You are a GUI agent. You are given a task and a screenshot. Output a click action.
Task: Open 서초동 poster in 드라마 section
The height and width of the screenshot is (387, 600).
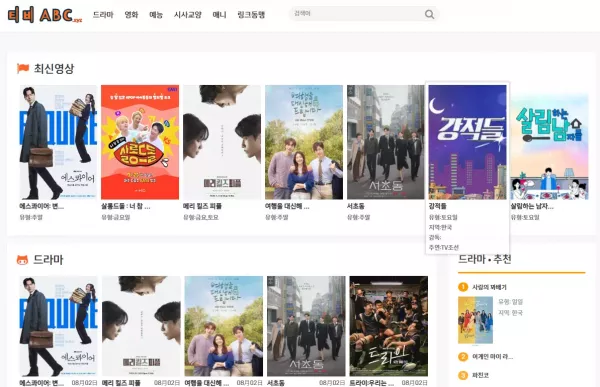(306, 326)
